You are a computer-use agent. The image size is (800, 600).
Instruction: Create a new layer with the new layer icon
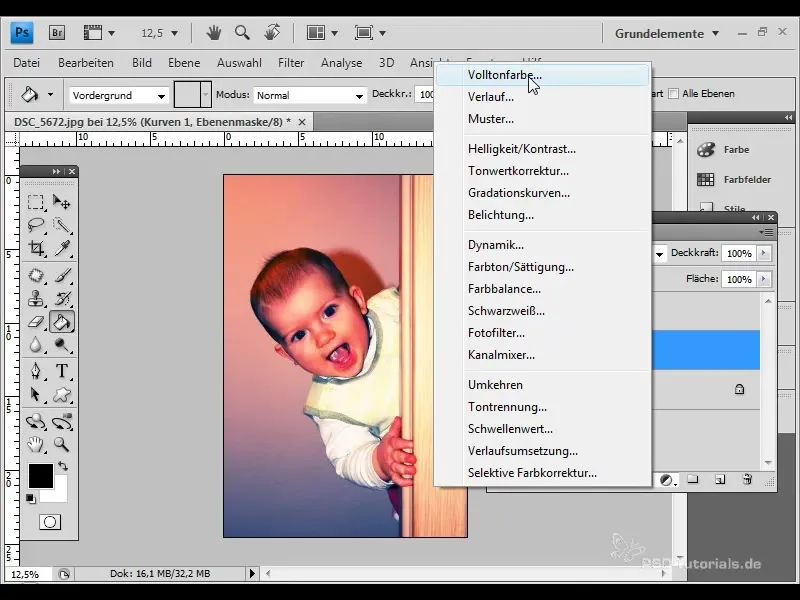pyautogui.click(x=720, y=479)
